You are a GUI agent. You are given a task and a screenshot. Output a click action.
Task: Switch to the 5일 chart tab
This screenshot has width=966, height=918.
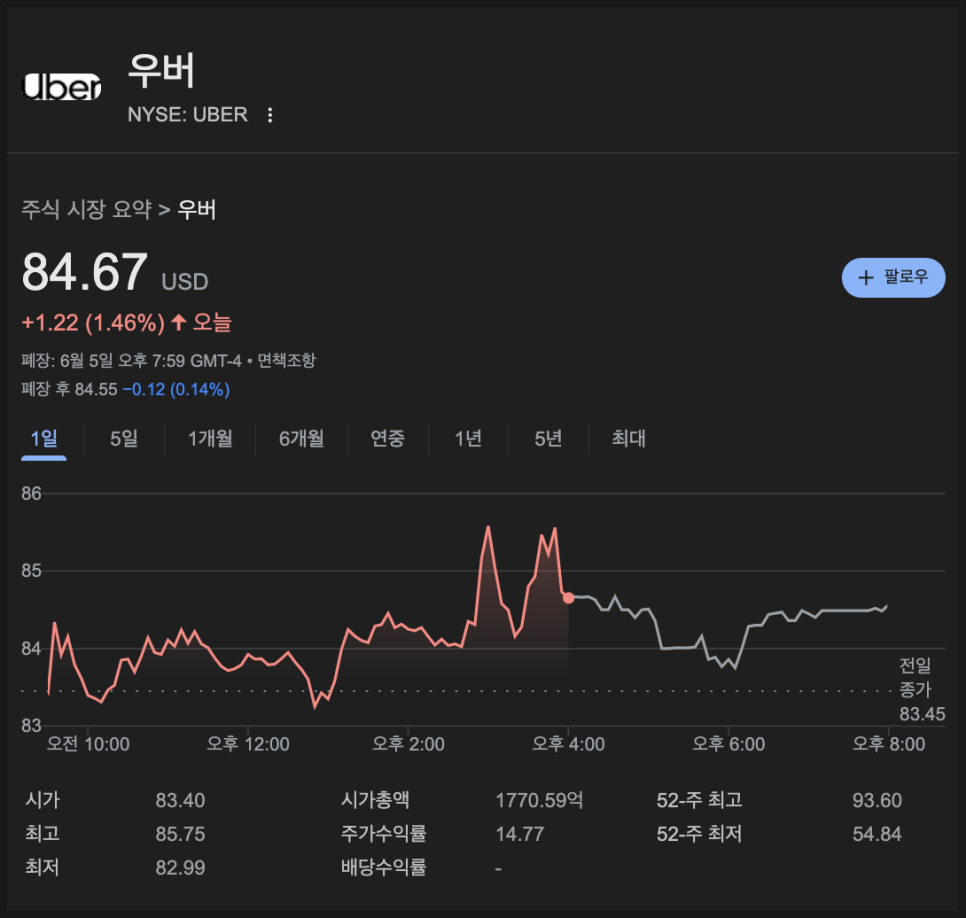pyautogui.click(x=124, y=439)
